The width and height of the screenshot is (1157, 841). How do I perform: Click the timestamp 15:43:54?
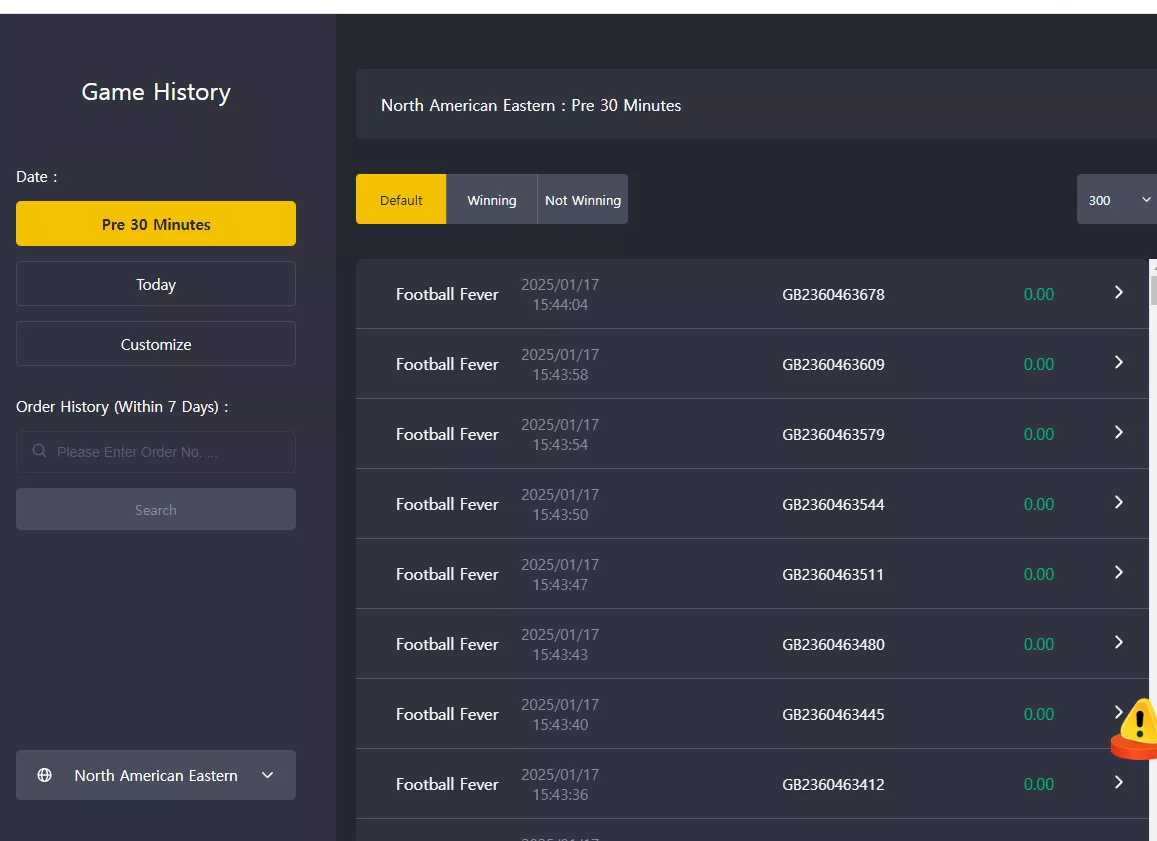click(560, 445)
